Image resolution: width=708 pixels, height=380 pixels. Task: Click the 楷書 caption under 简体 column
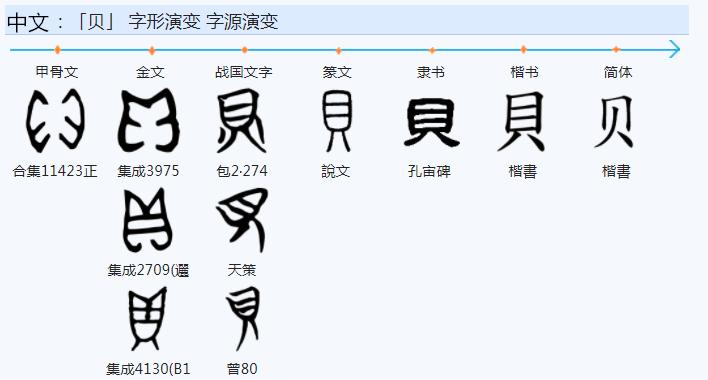[x=616, y=171]
